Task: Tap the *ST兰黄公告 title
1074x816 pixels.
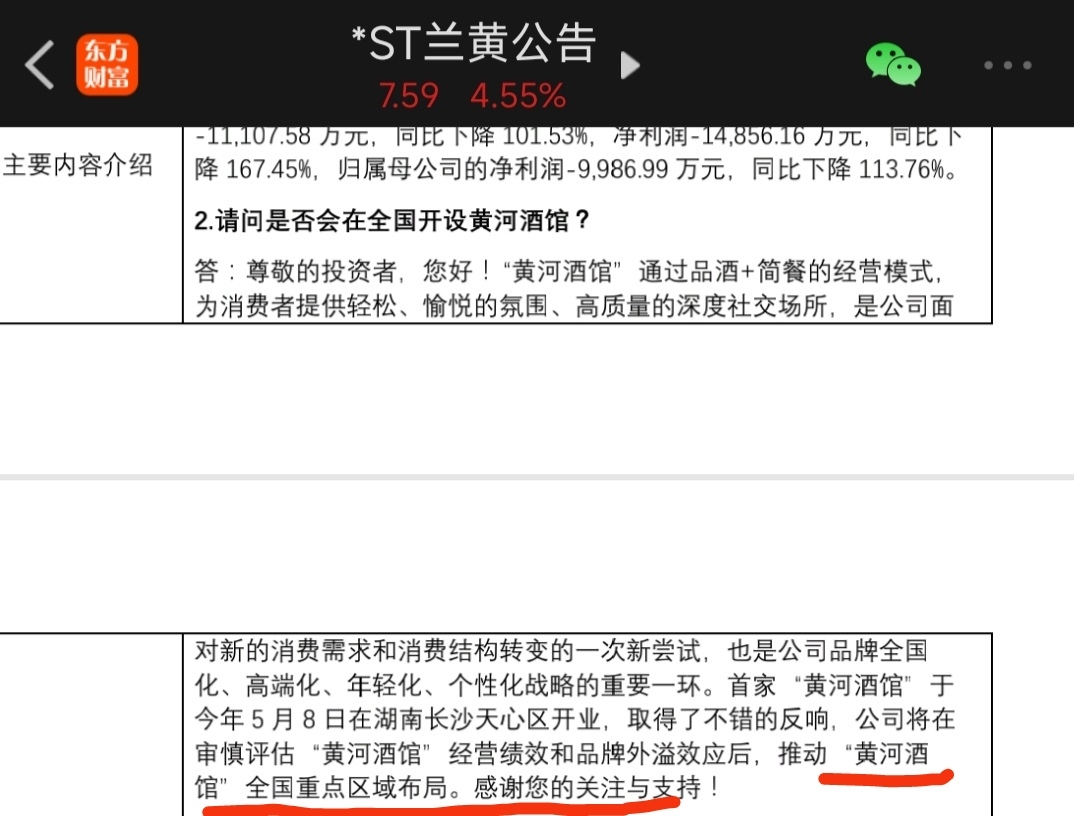Action: tap(473, 42)
